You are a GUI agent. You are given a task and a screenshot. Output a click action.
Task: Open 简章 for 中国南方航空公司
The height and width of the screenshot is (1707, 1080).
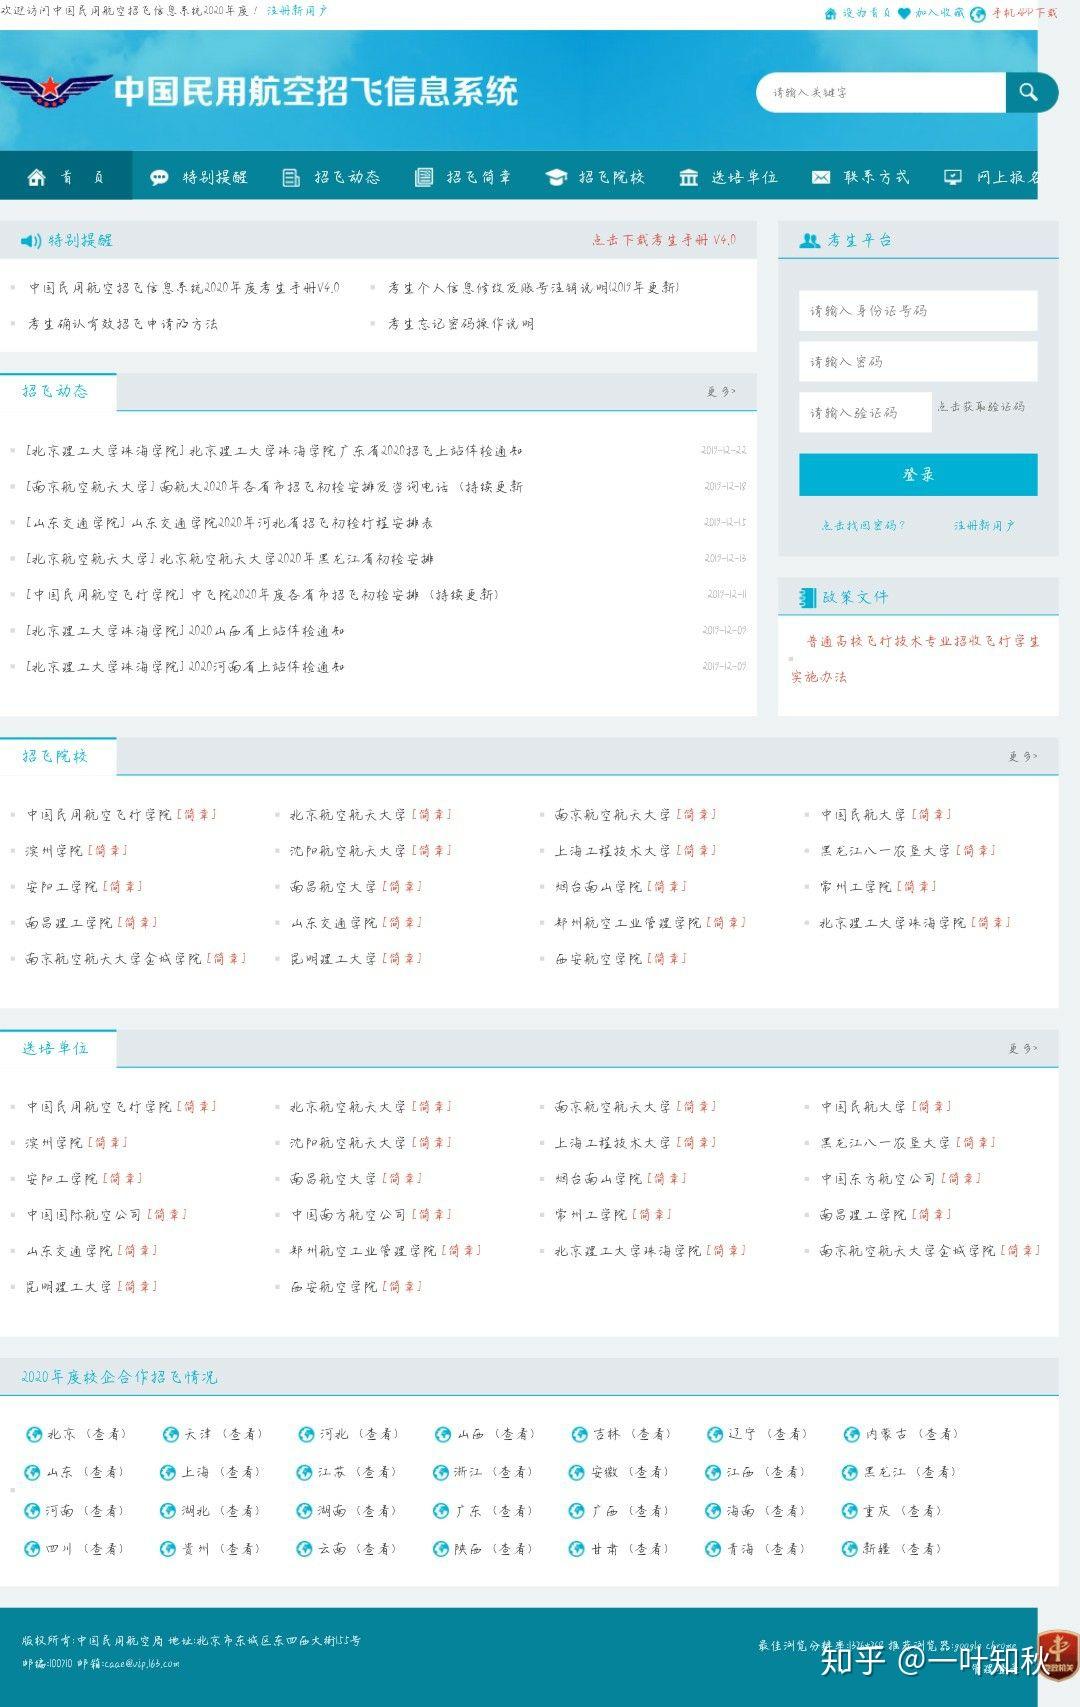click(x=432, y=1215)
